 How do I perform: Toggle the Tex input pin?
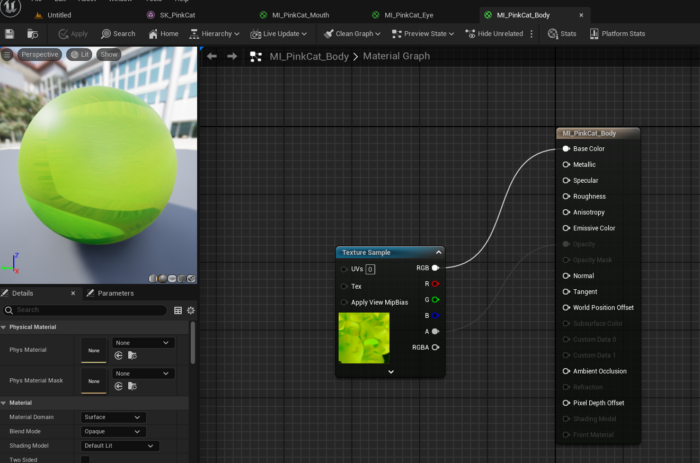point(344,286)
